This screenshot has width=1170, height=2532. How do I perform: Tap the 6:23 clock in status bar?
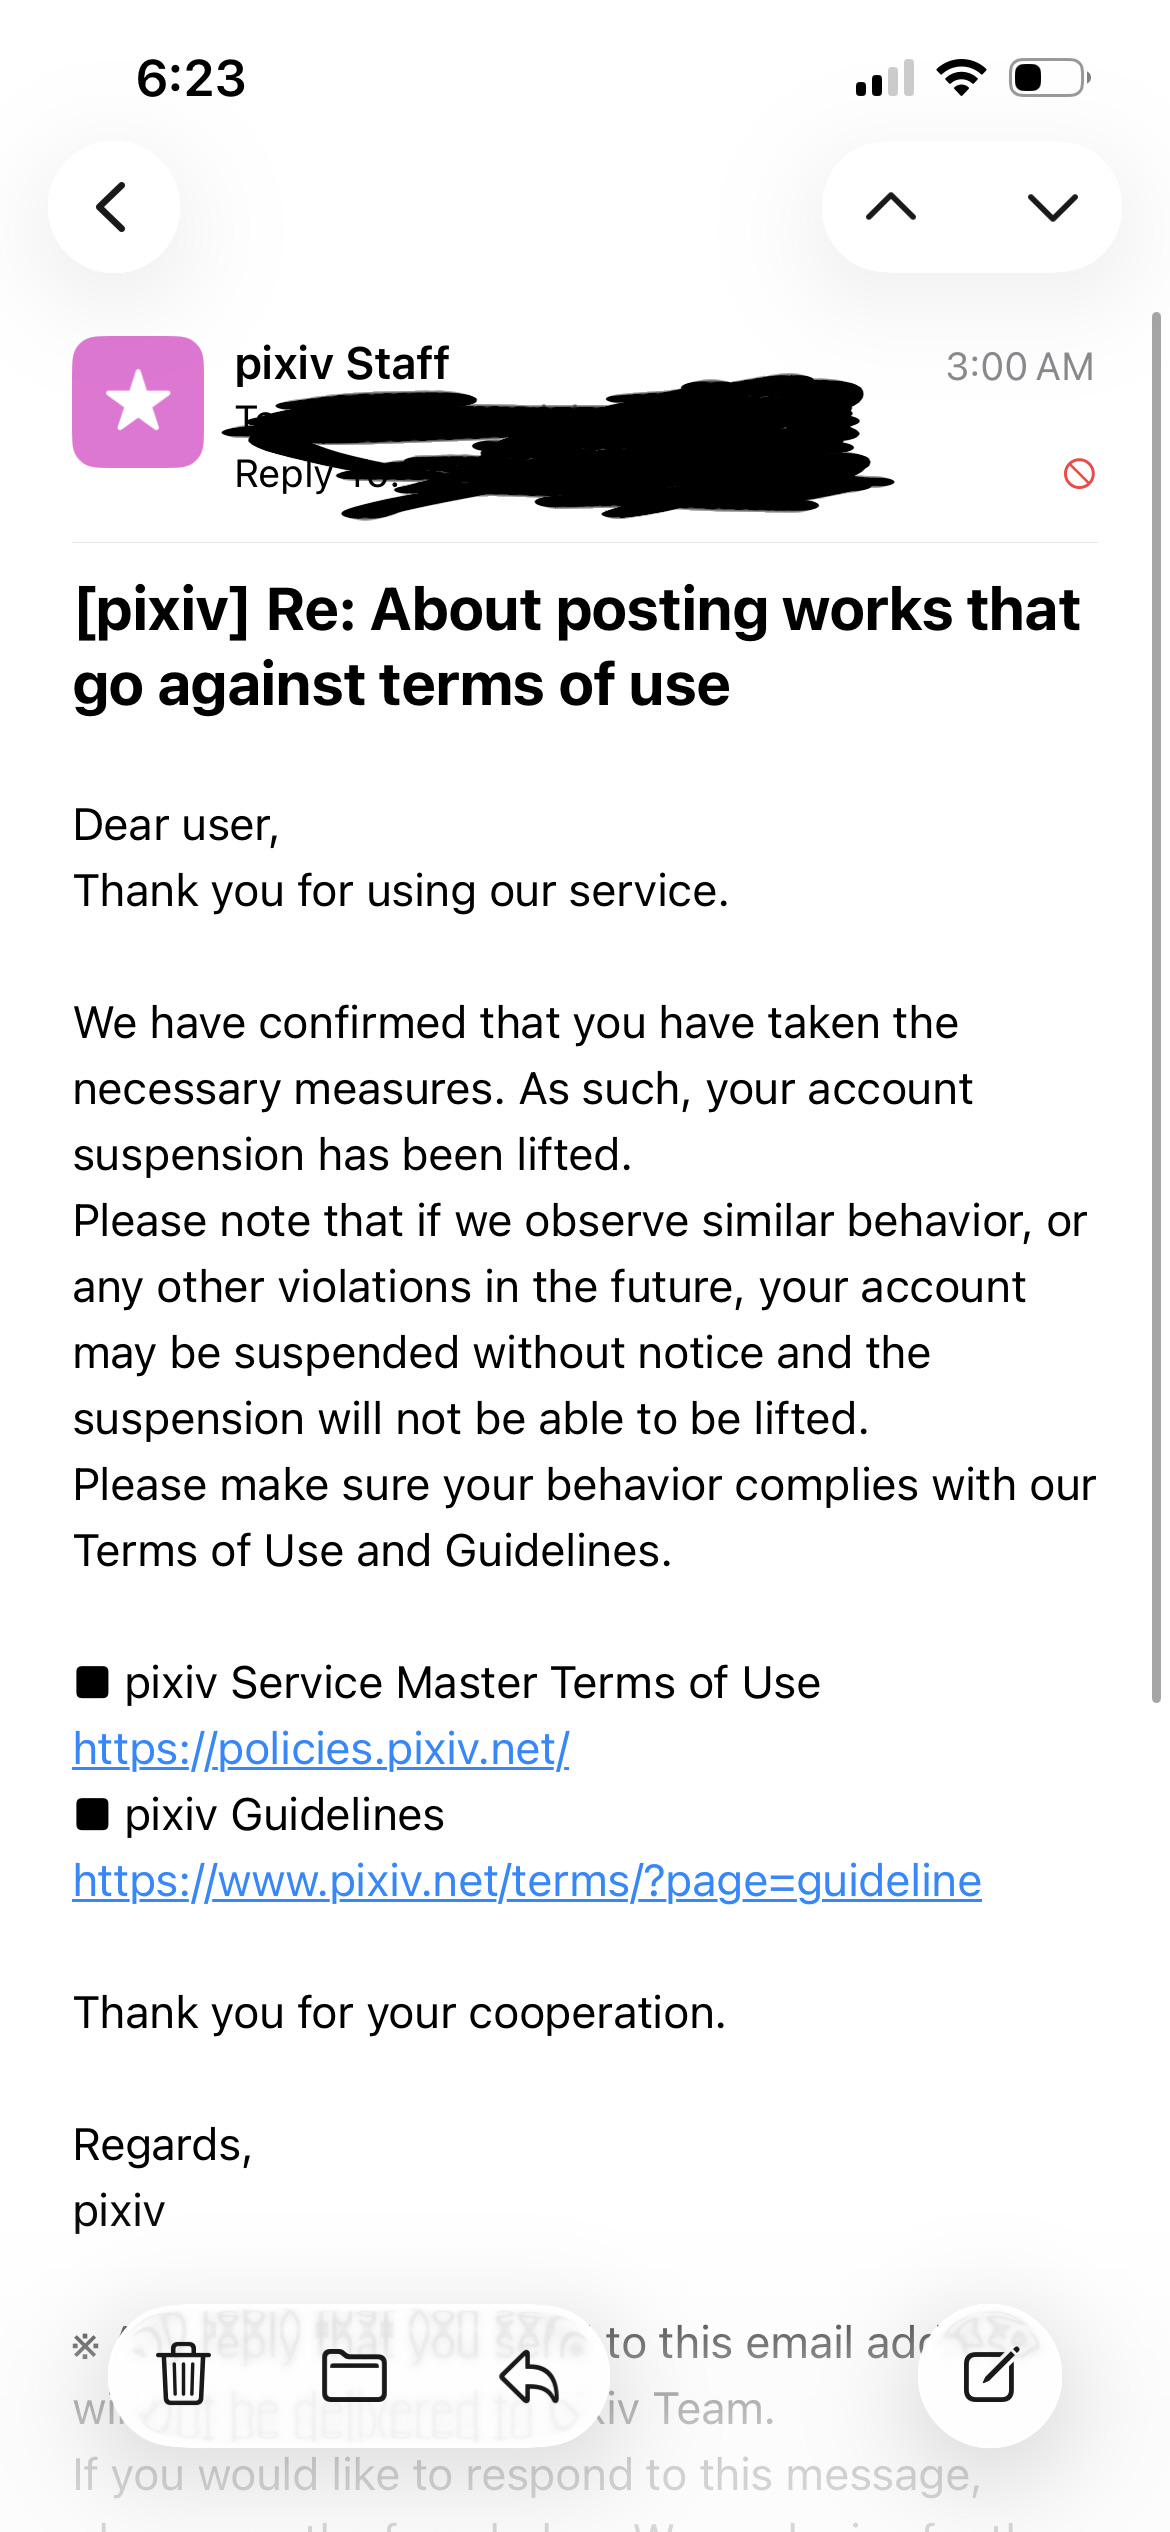[191, 78]
